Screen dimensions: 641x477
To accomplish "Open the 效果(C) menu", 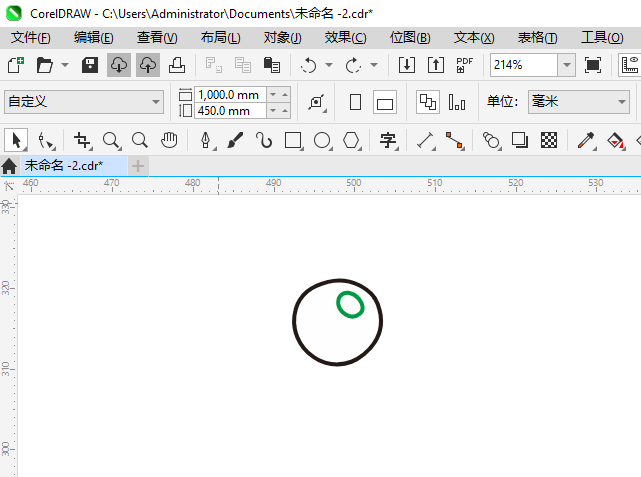I will pos(345,37).
